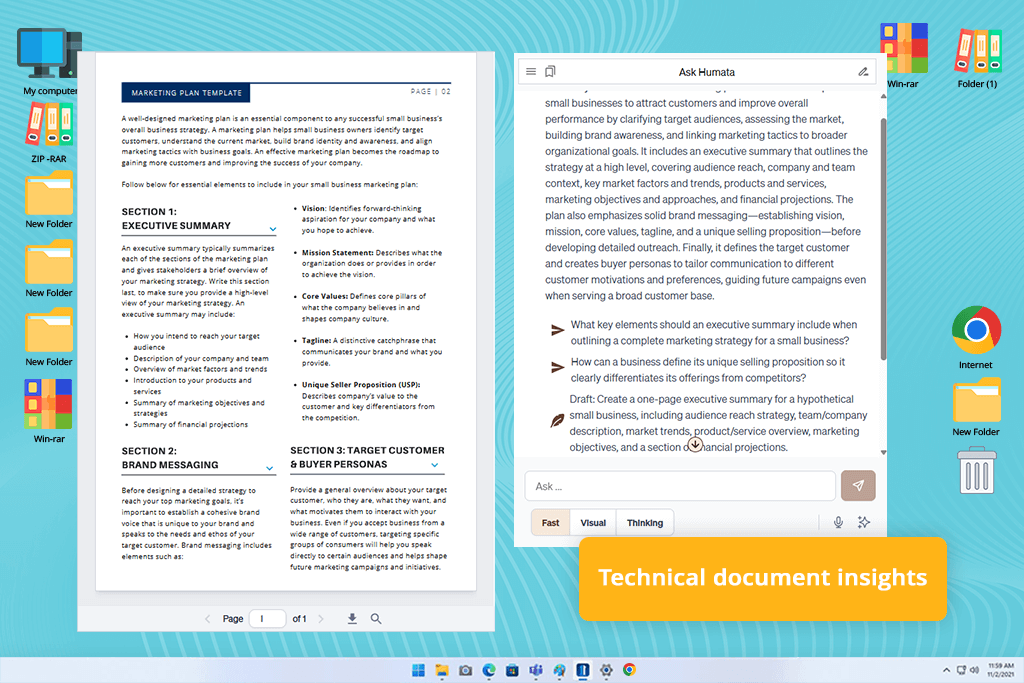Image resolution: width=1024 pixels, height=683 pixels.
Task: Select the Thinking response mode
Action: coord(645,523)
